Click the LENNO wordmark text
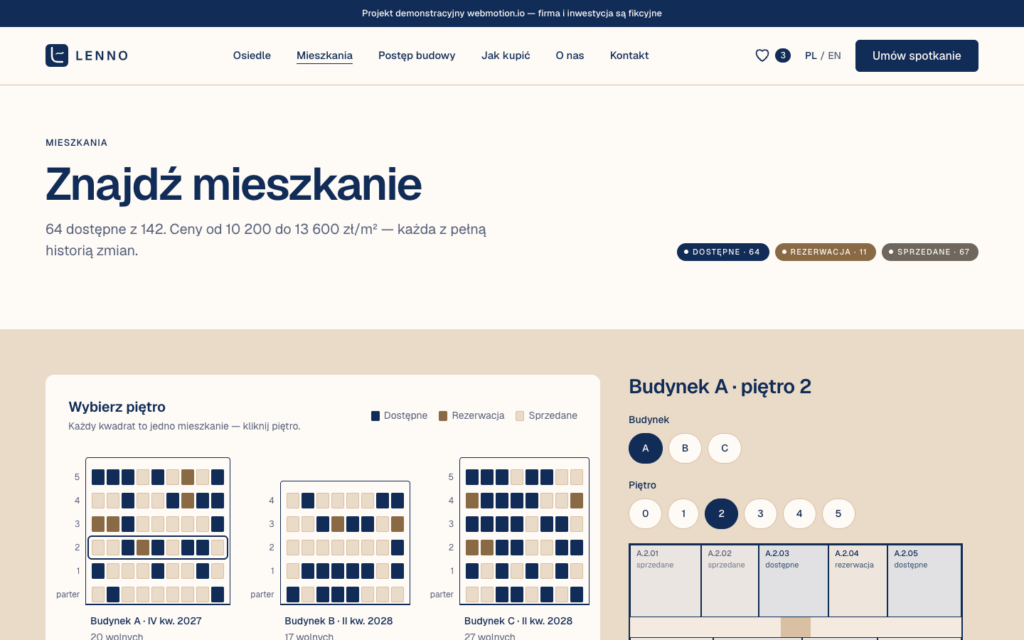The height and width of the screenshot is (640, 1024). coord(102,56)
